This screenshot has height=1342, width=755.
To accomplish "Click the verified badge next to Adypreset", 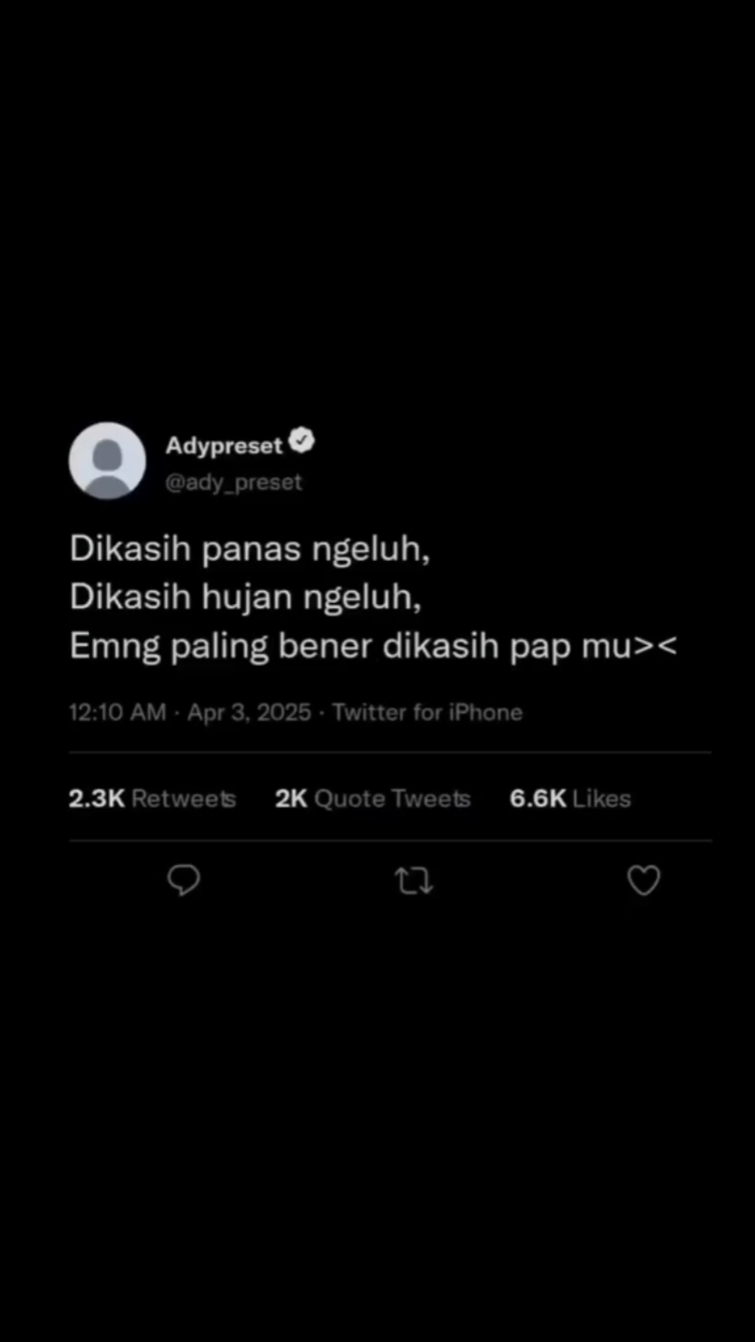I will coord(302,442).
